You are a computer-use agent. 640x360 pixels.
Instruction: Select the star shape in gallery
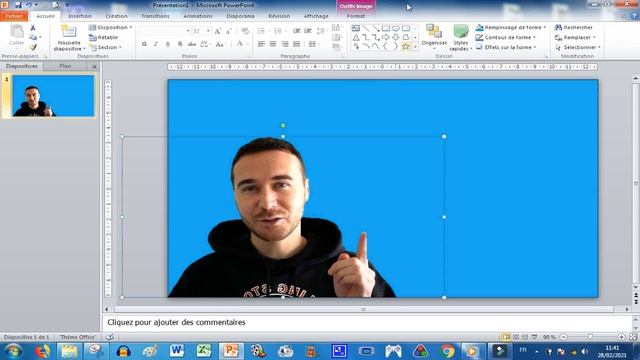(x=406, y=47)
